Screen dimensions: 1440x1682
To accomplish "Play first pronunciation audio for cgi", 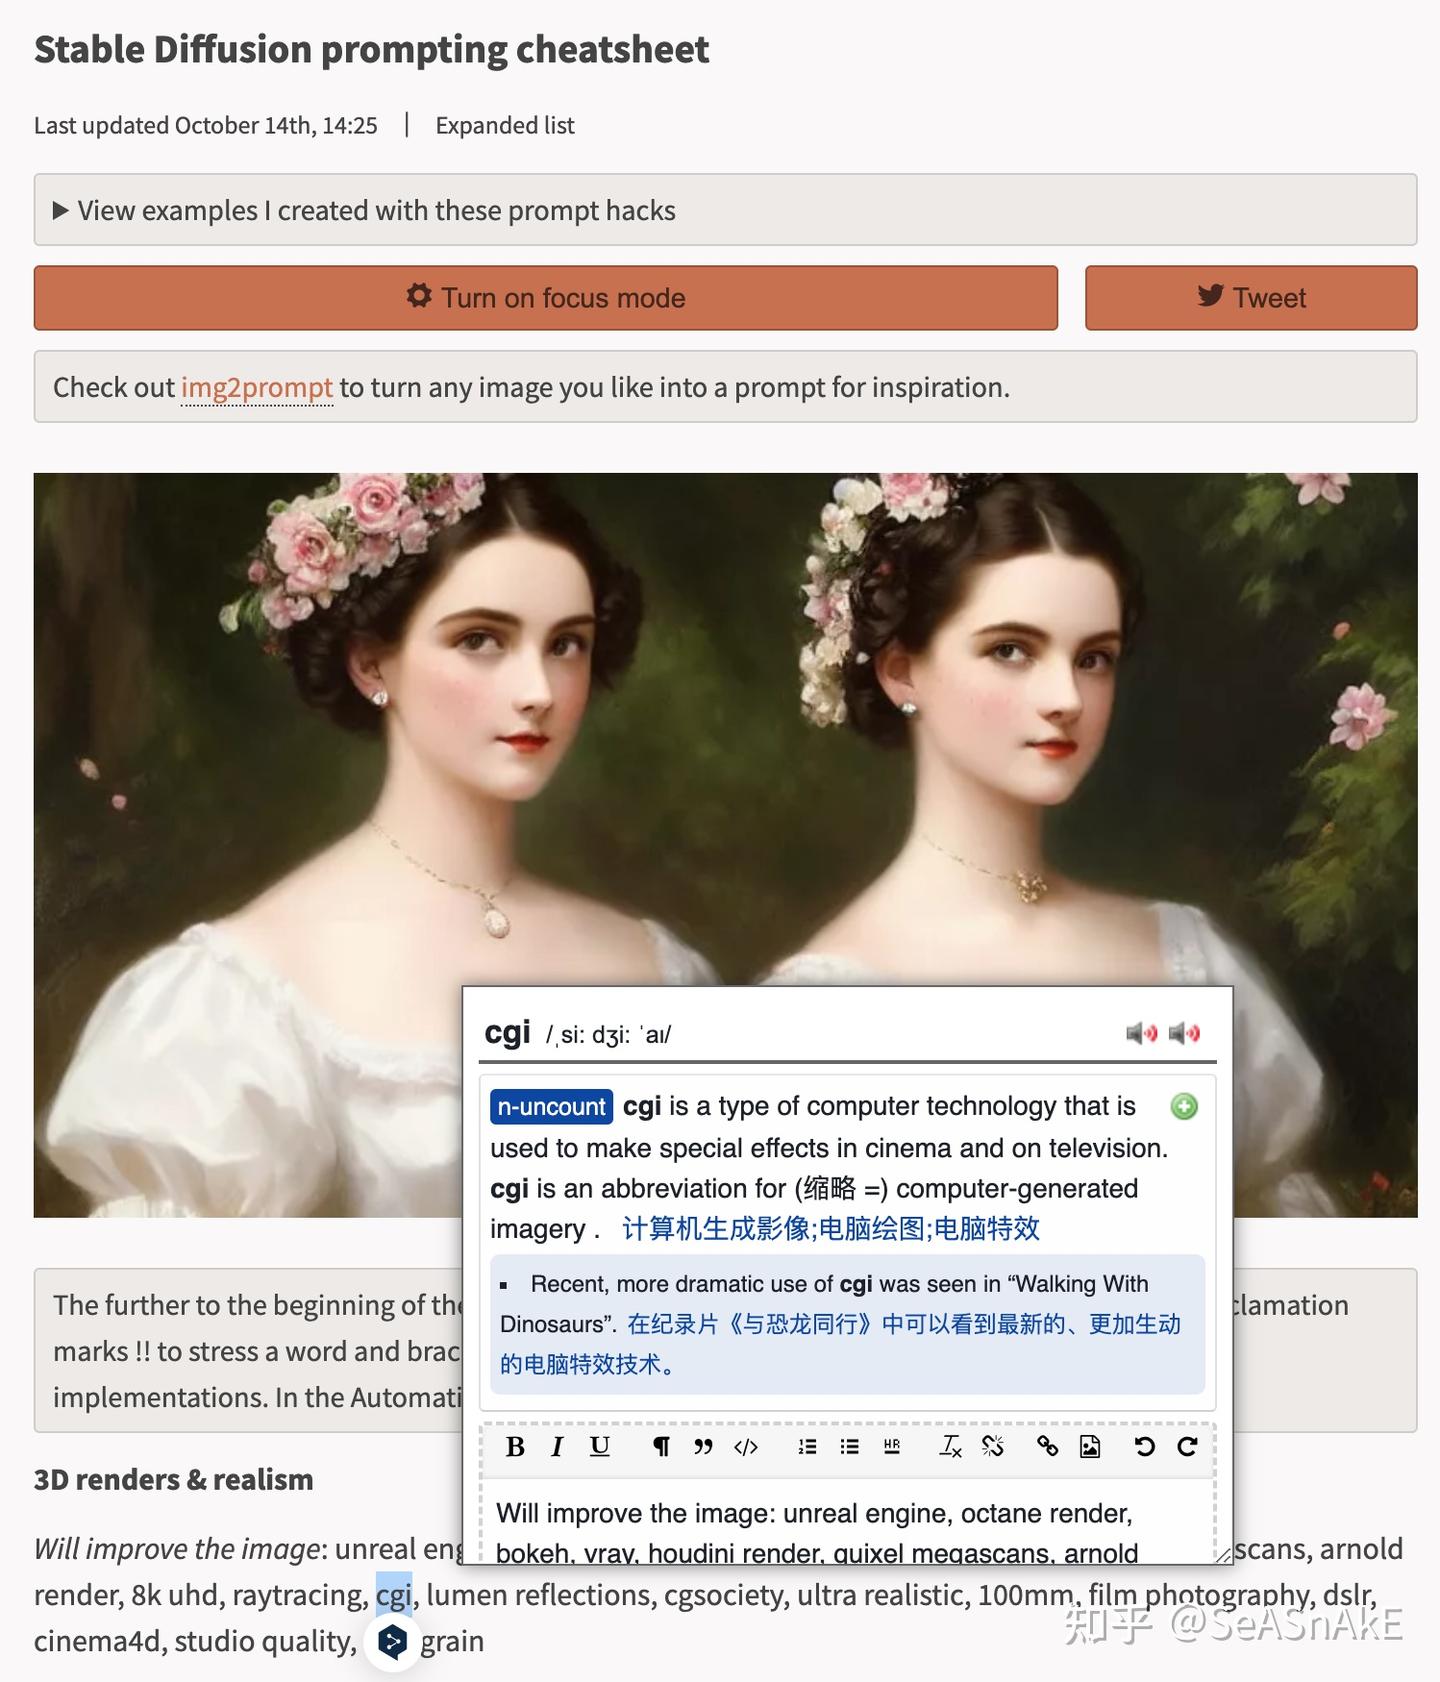I will [x=1141, y=1033].
